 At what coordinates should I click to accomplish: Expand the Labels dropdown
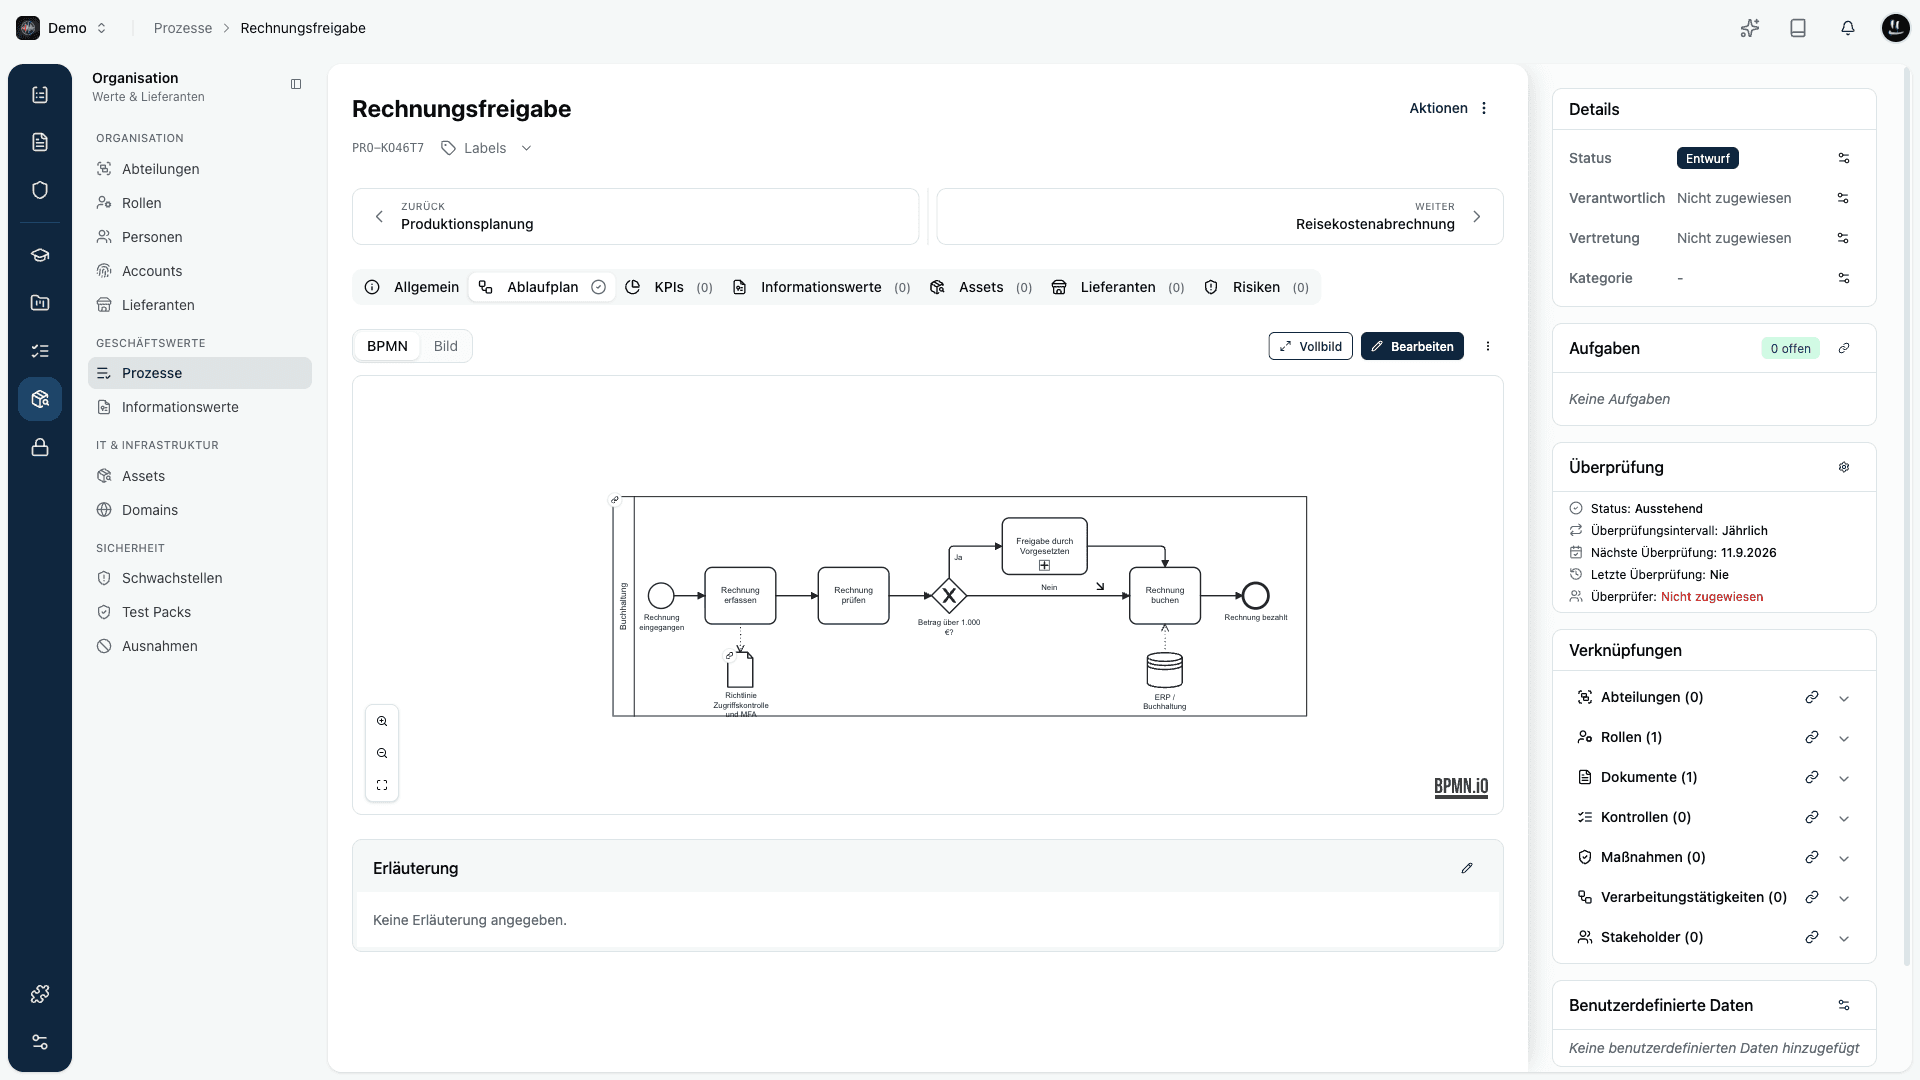click(x=486, y=148)
